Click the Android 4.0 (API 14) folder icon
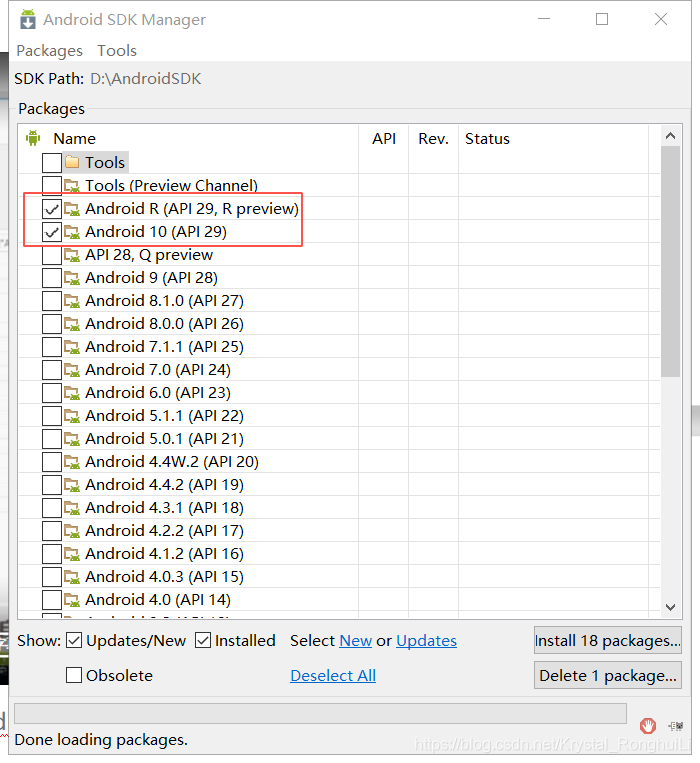Screen dimensions: 700x763 pyautogui.click(x=72, y=600)
